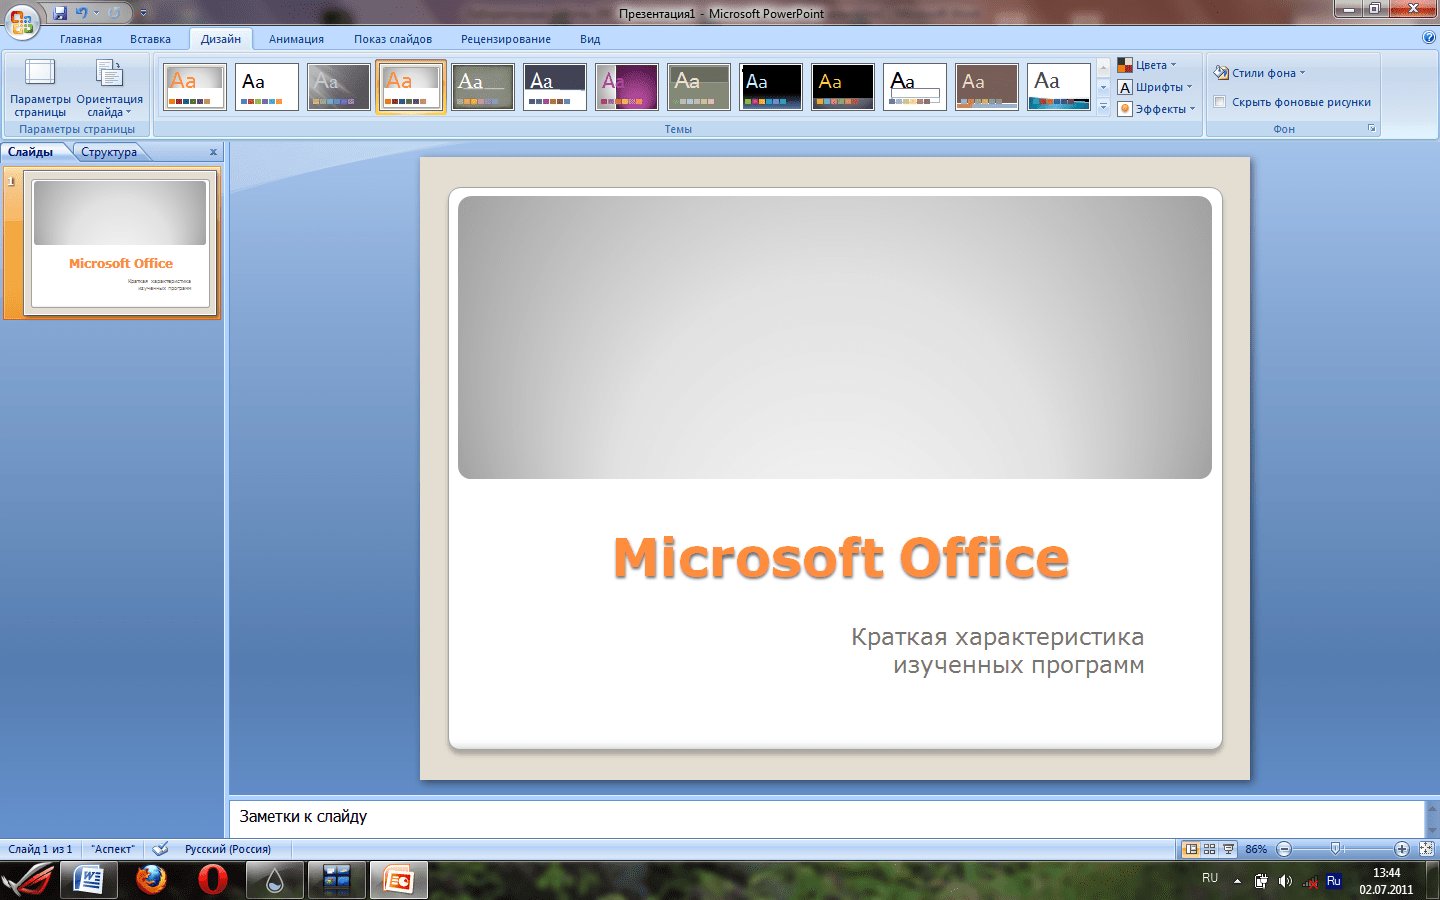The width and height of the screenshot is (1440, 900).
Task: Apply the black theme with white Aa
Action: 771,87
